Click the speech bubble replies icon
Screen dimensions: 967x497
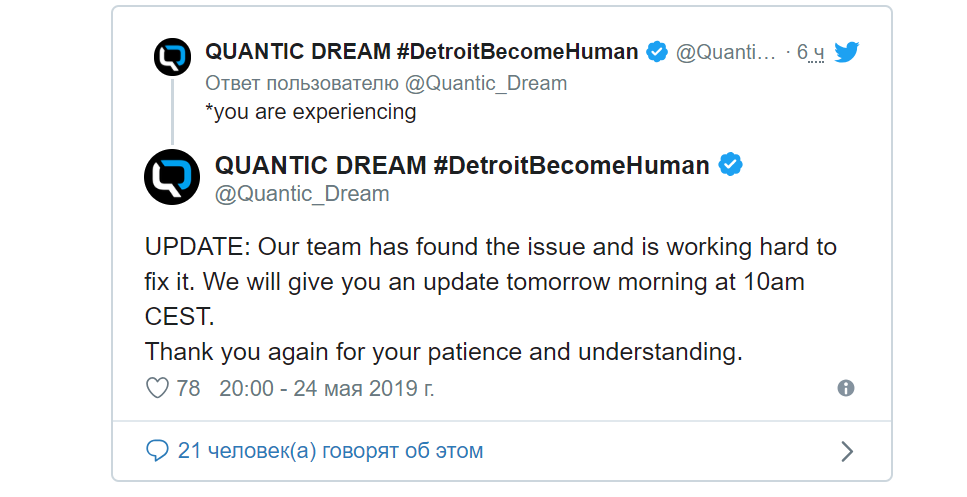click(157, 451)
